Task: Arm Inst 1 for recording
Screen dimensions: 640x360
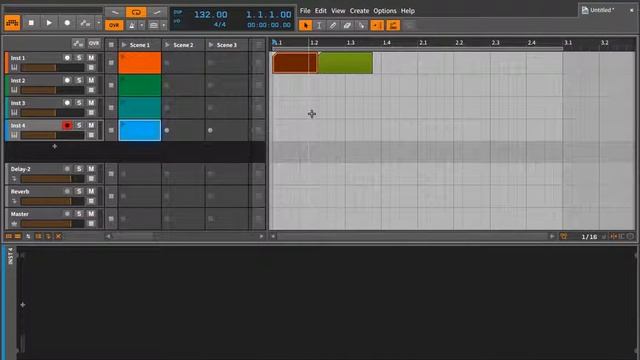Action: pos(67,58)
